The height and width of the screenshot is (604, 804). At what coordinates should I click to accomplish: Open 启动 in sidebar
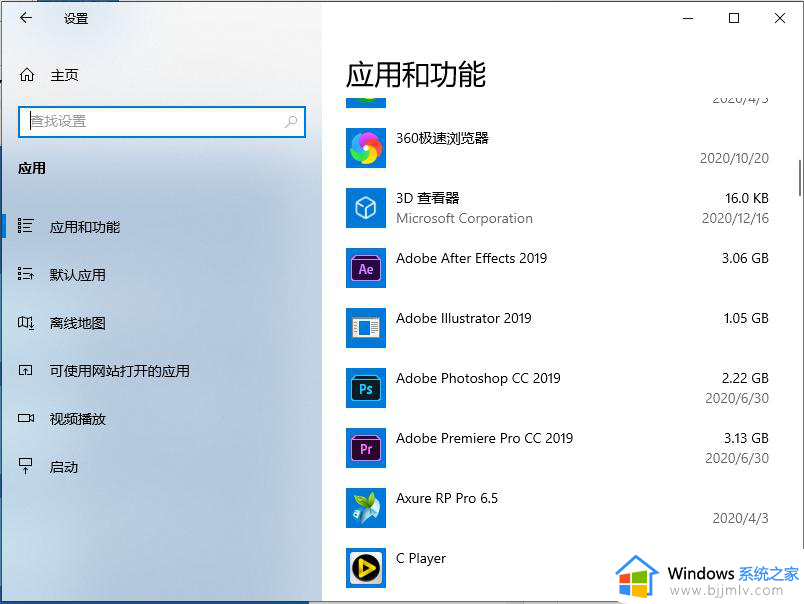point(64,467)
